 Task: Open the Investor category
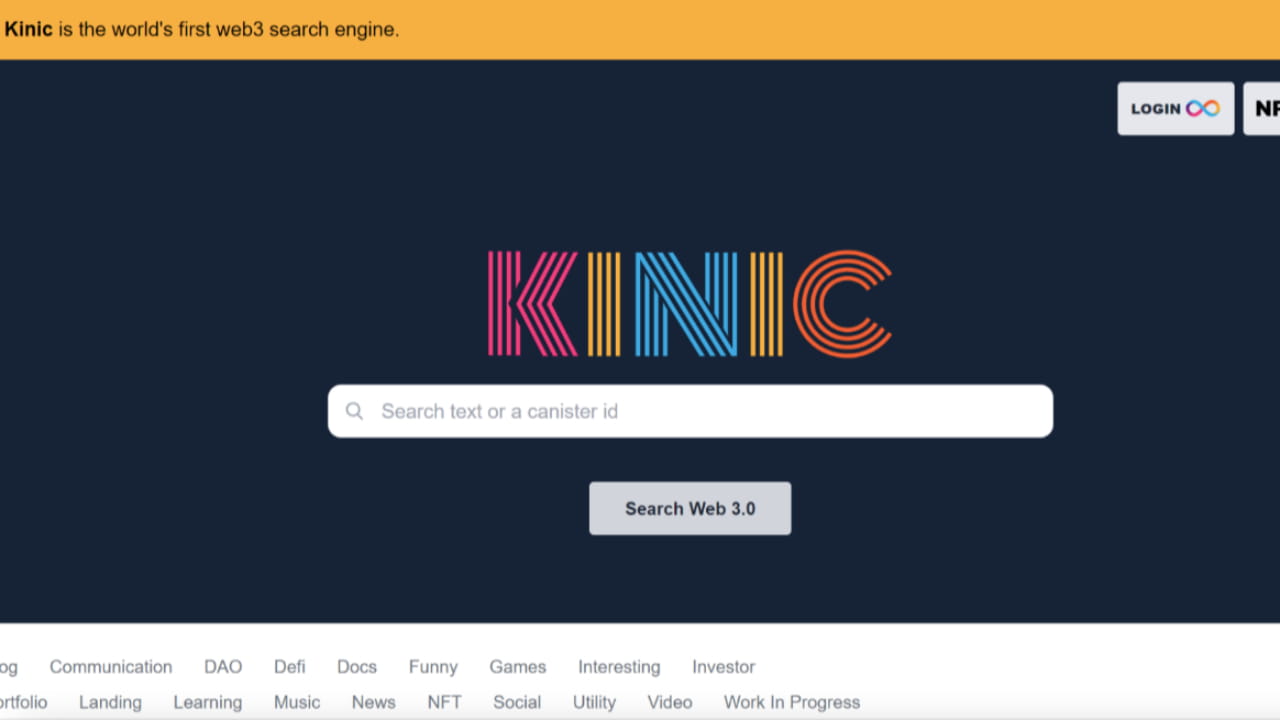pyautogui.click(x=724, y=667)
